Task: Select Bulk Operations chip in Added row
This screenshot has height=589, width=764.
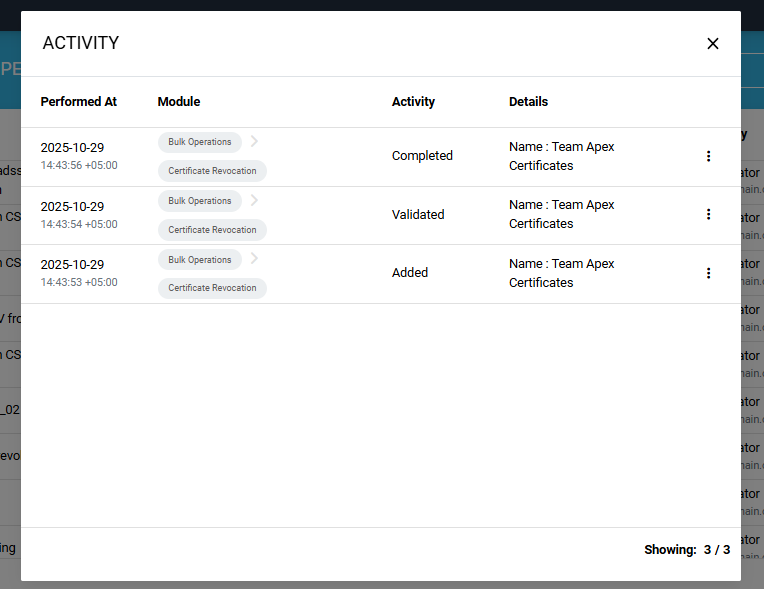Action: pos(200,260)
